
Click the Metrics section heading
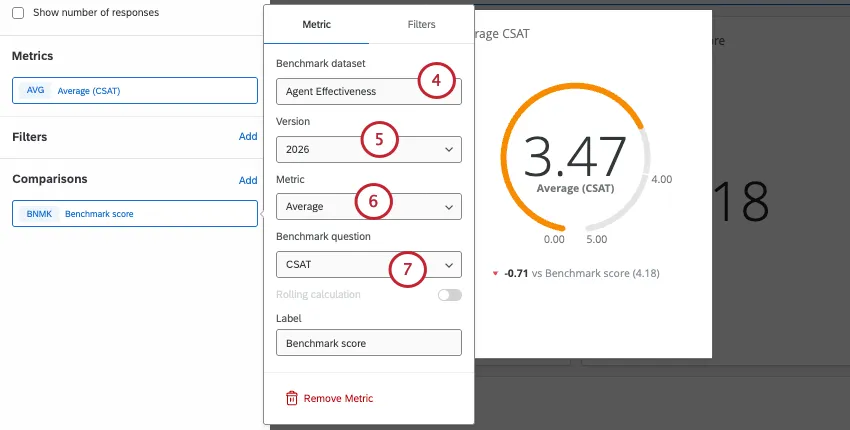(x=33, y=56)
